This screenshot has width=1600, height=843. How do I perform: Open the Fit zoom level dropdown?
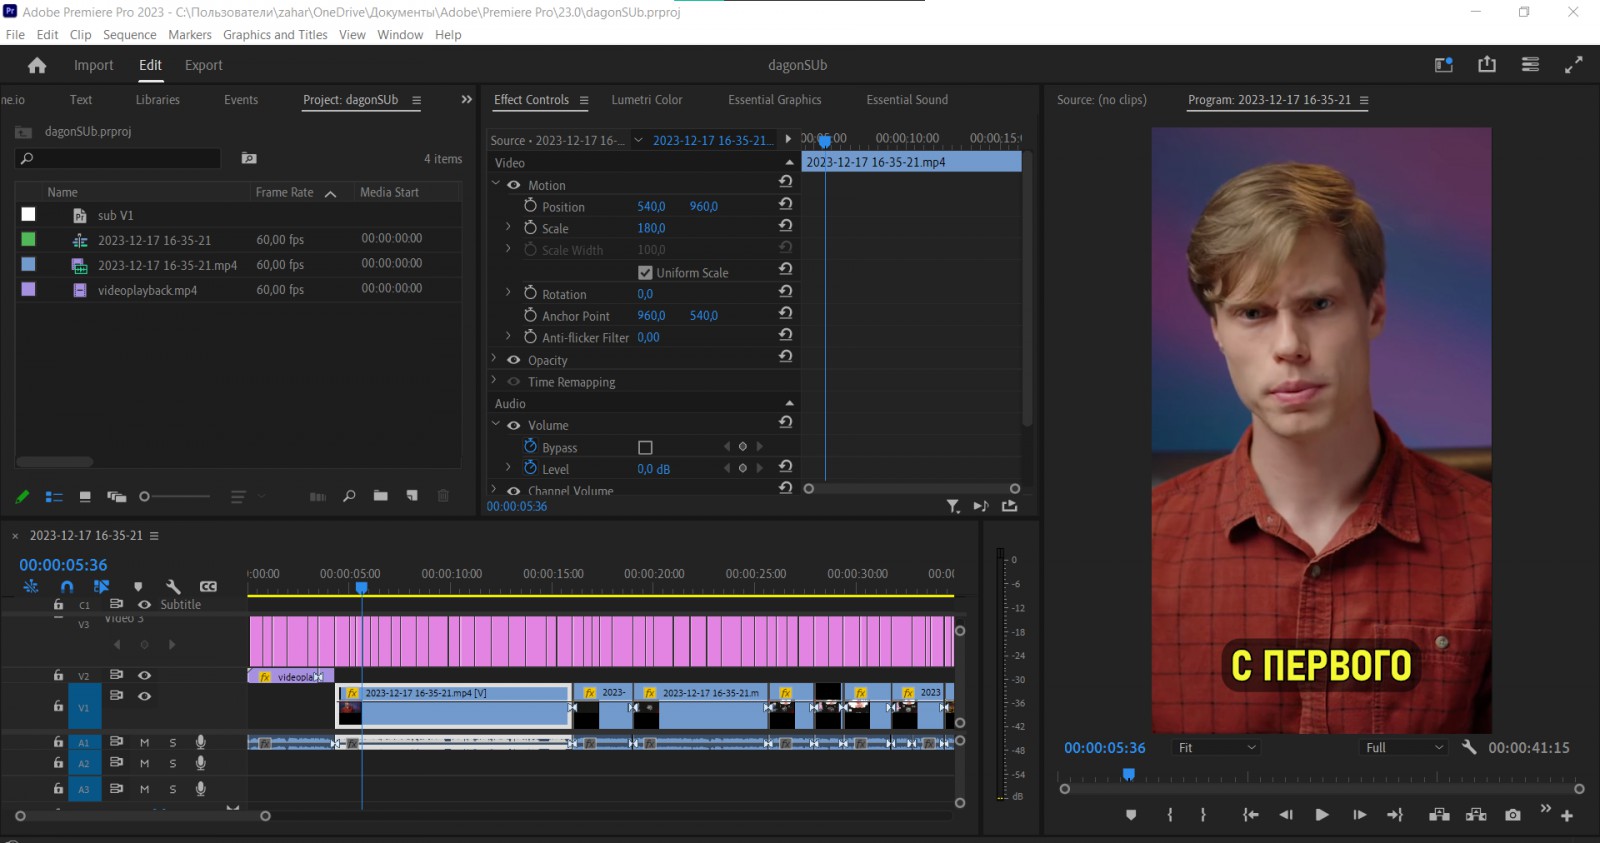(1216, 747)
